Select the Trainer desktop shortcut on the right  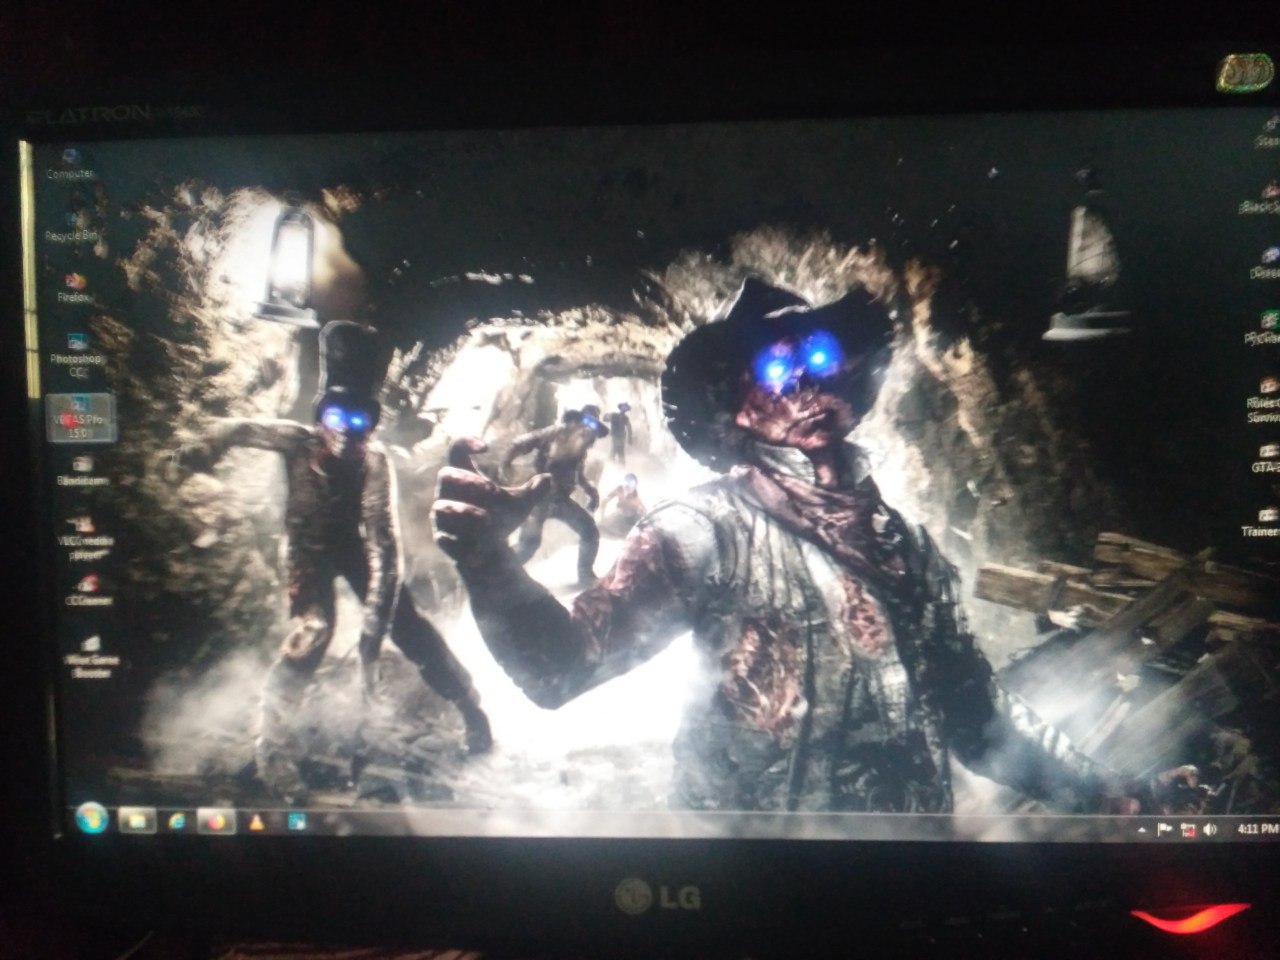pos(1260,522)
